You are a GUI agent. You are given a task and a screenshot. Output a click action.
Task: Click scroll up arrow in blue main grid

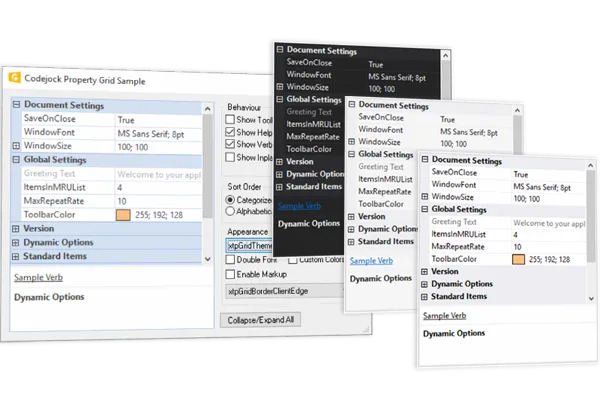pos(207,109)
